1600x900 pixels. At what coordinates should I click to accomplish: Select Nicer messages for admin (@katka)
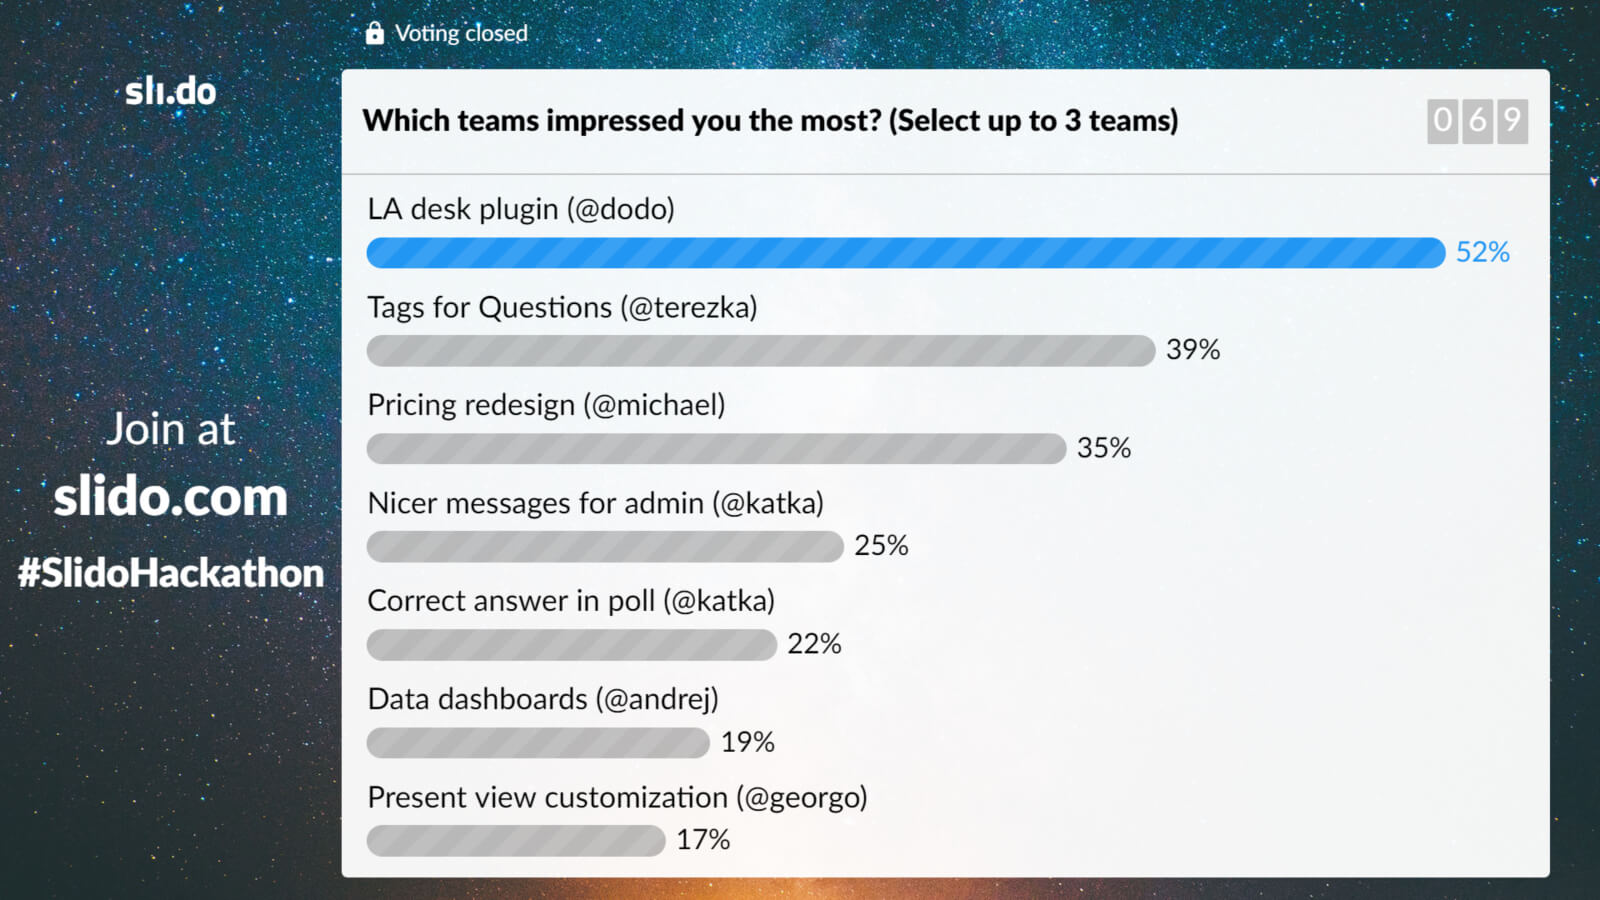pyautogui.click(x=595, y=503)
